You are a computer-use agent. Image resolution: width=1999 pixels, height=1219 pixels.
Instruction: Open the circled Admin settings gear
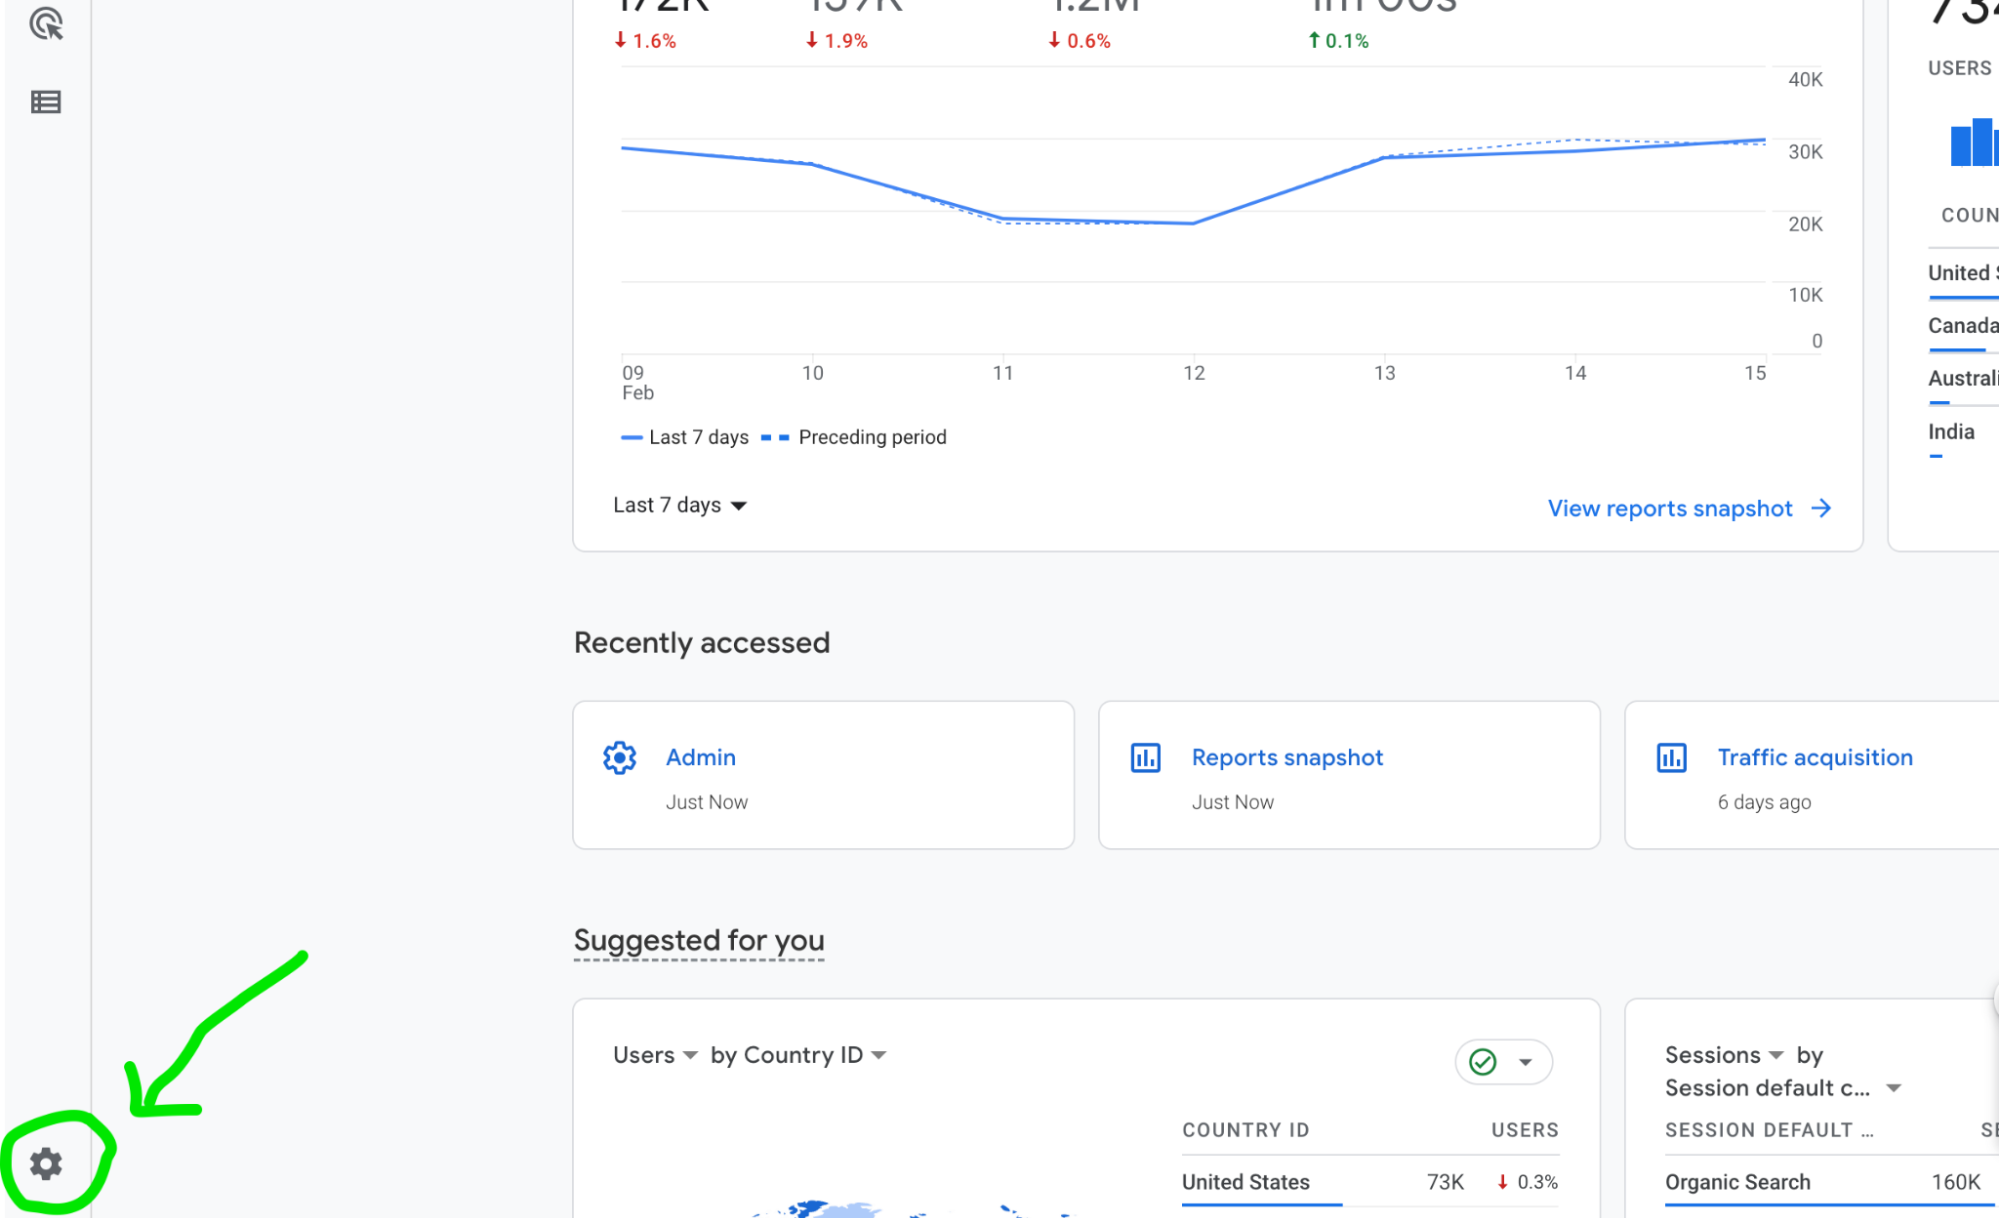46,1164
